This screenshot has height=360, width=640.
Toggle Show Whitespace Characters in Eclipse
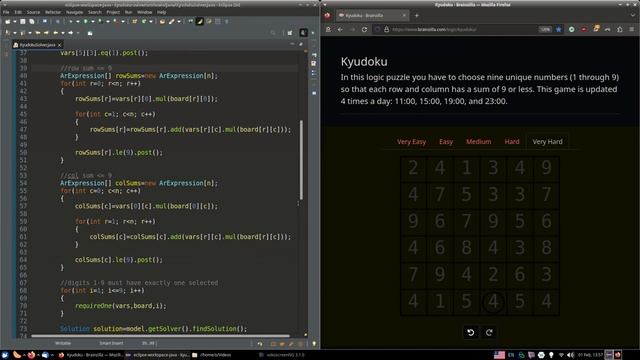(227, 21)
